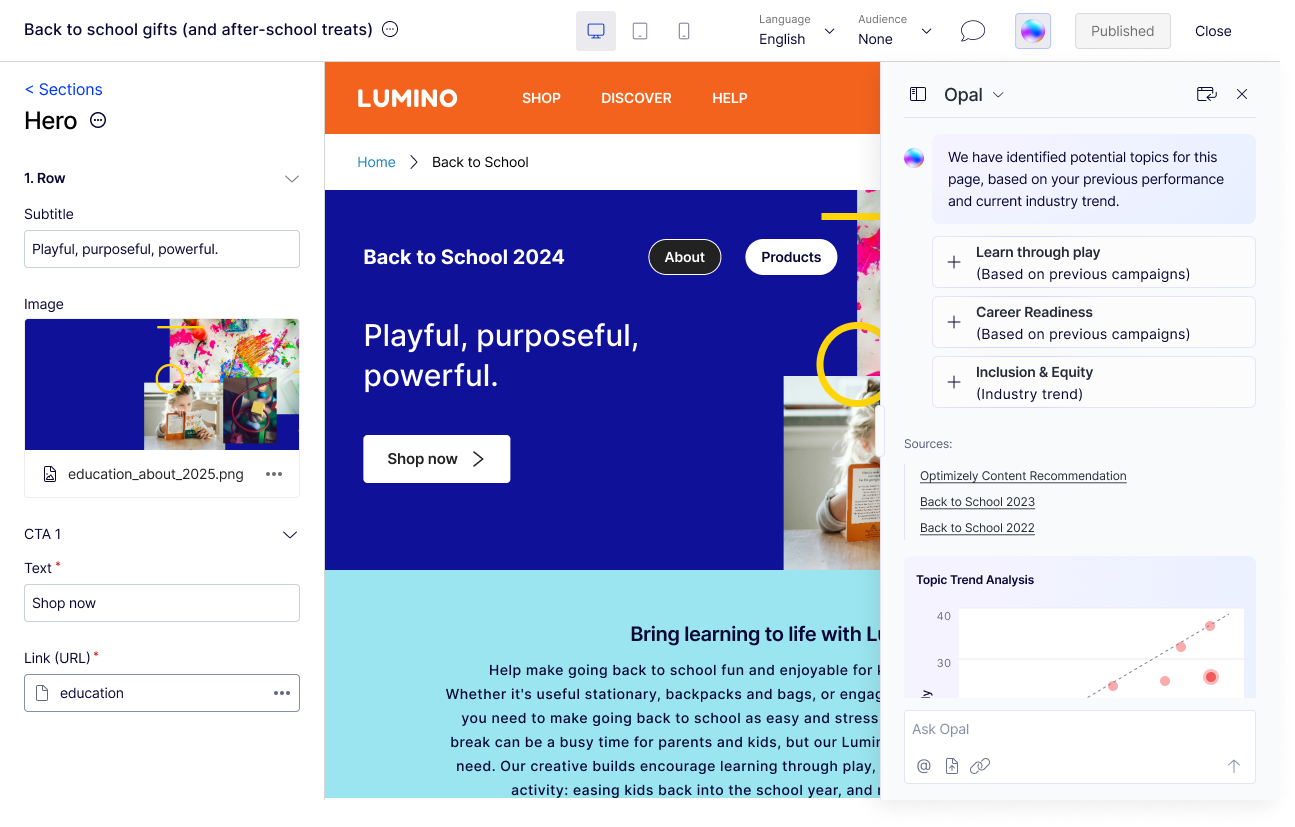This screenshot has width=1295, height=827.
Task: Add the Learn through play topic
Action: [x=954, y=262]
